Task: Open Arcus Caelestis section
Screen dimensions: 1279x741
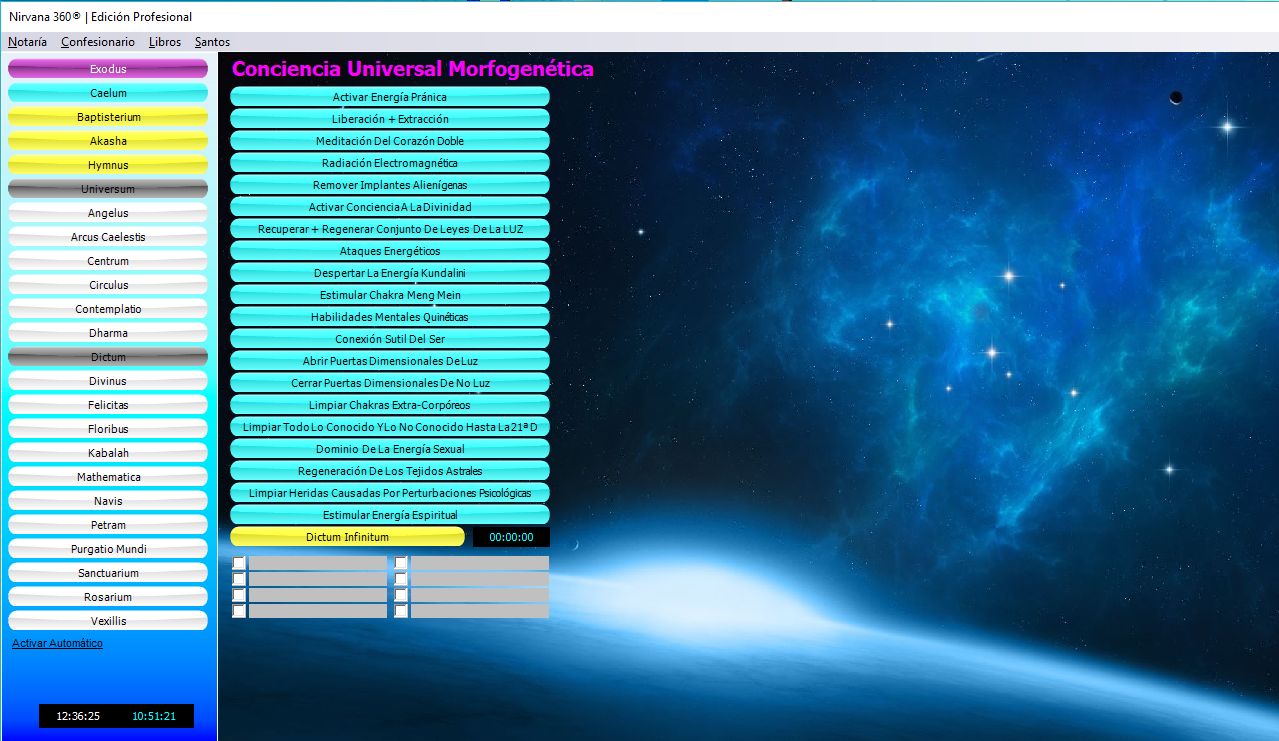Action: point(108,237)
